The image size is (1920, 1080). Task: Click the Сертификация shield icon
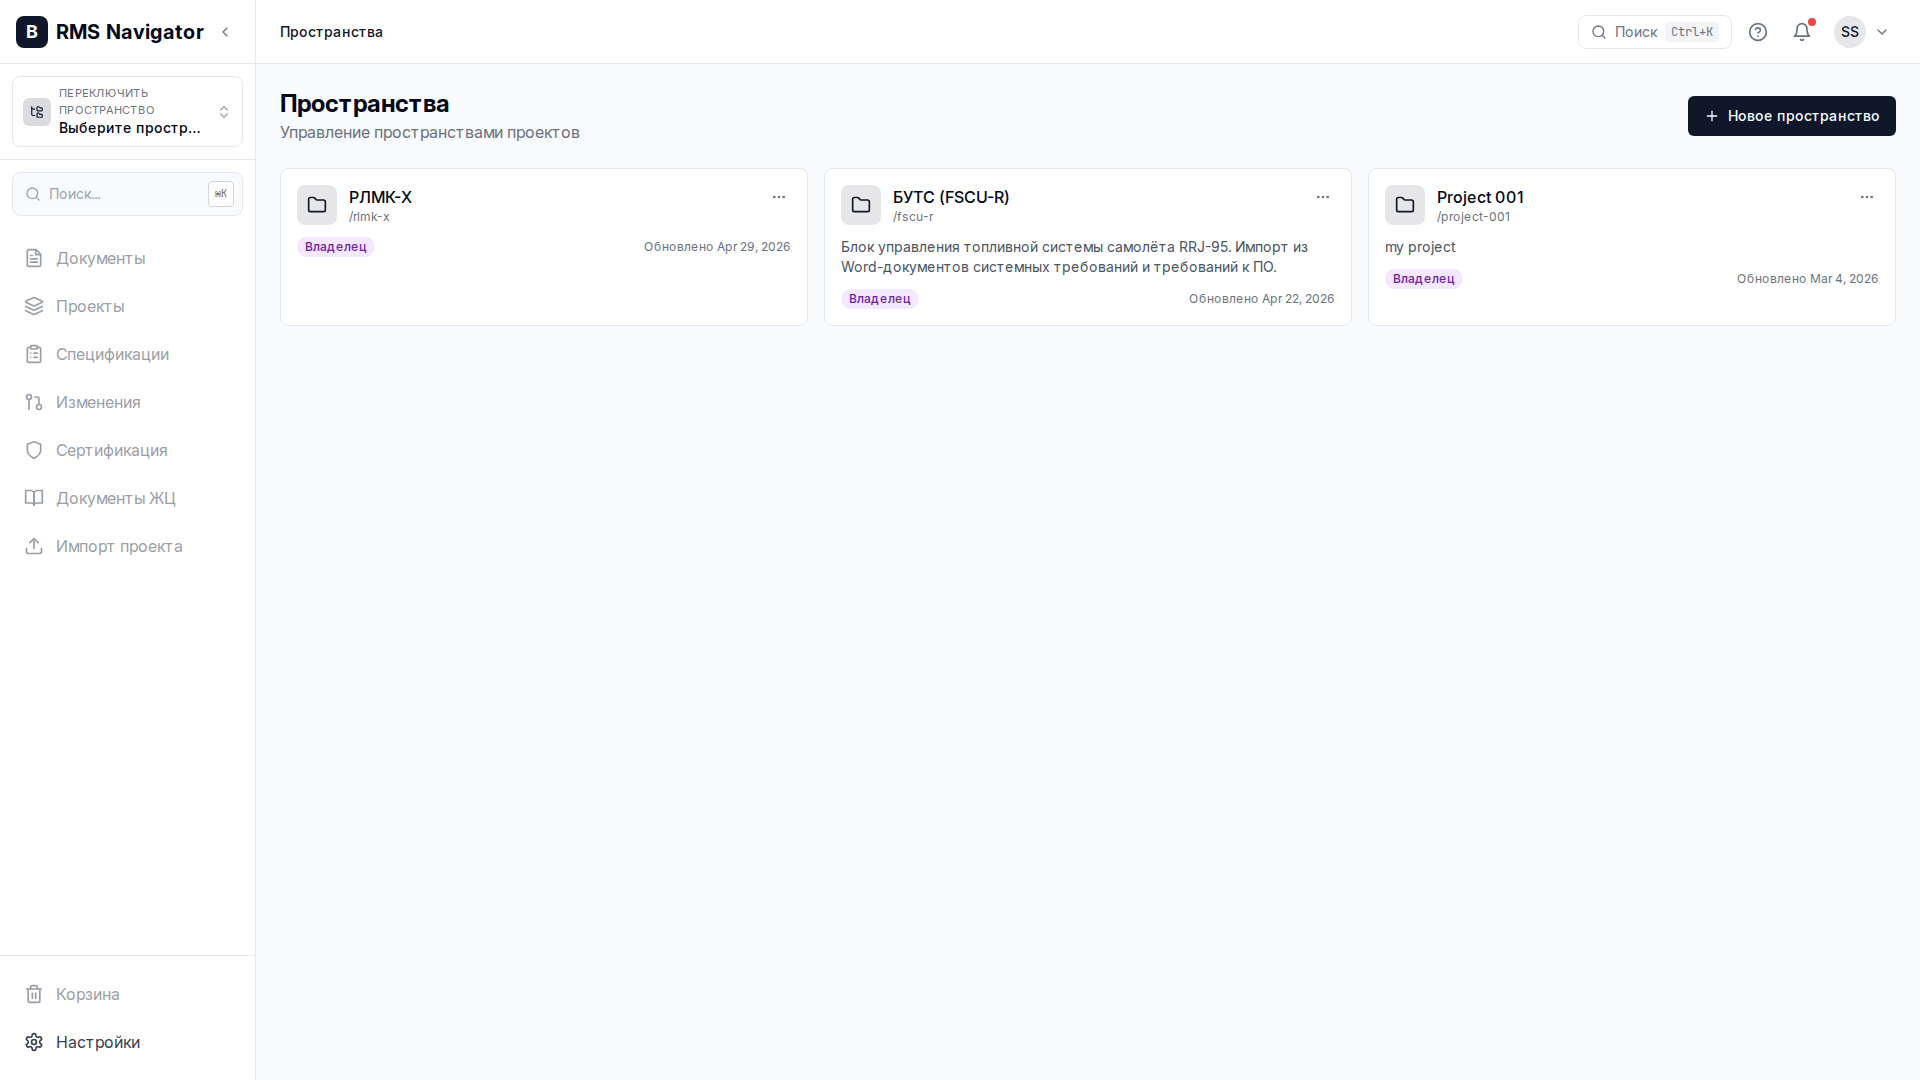pyautogui.click(x=34, y=450)
